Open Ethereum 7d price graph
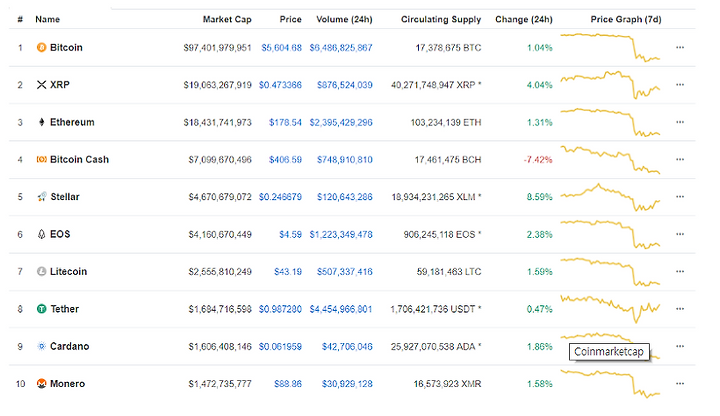This screenshot has width=720, height=416. [x=610, y=122]
